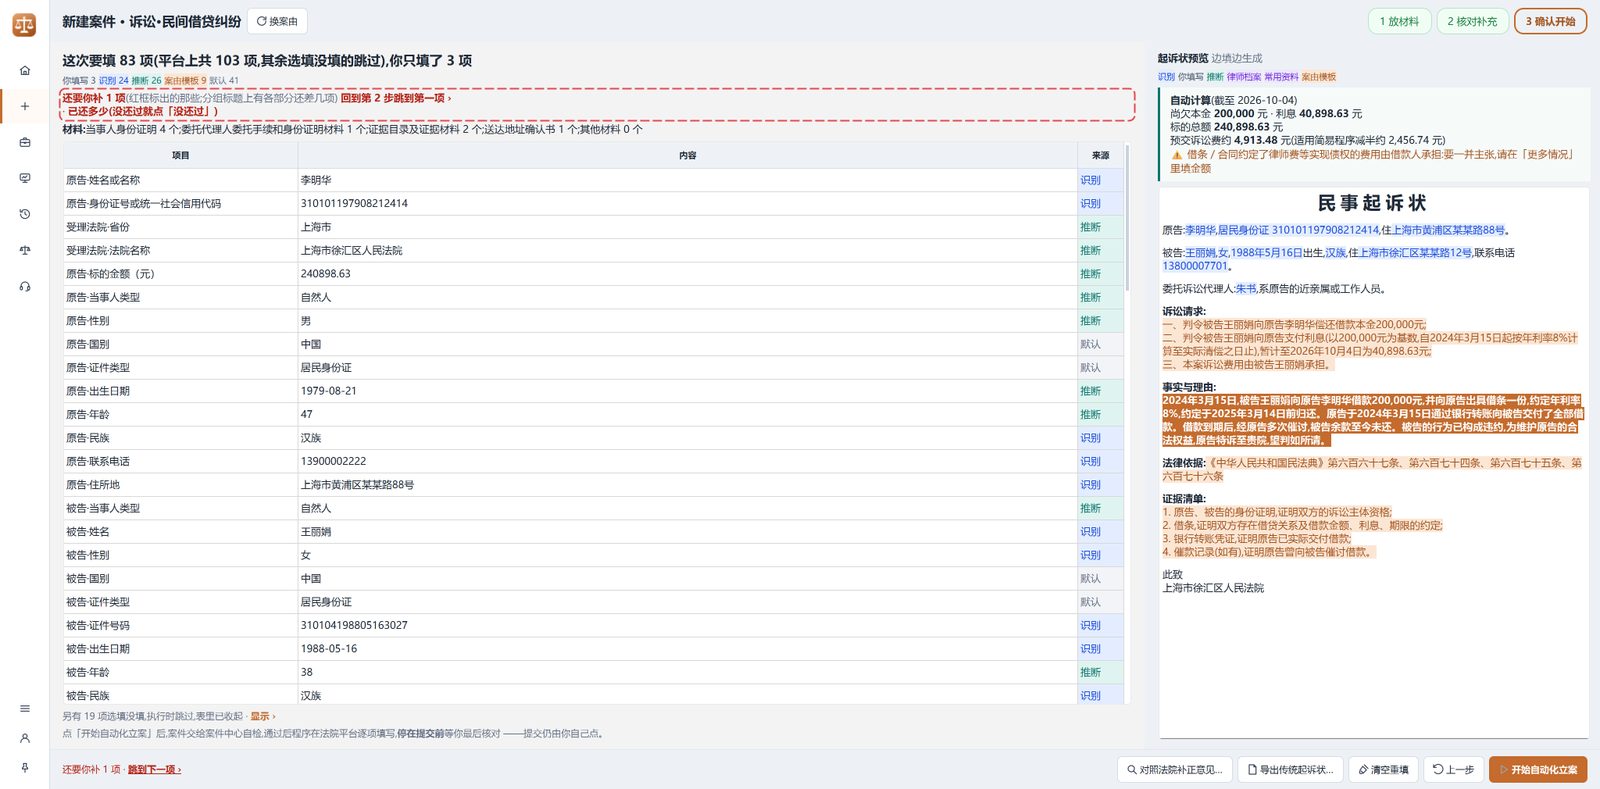Click the 1979-08-21 birth date cell
1600x789 pixels.
687,391
